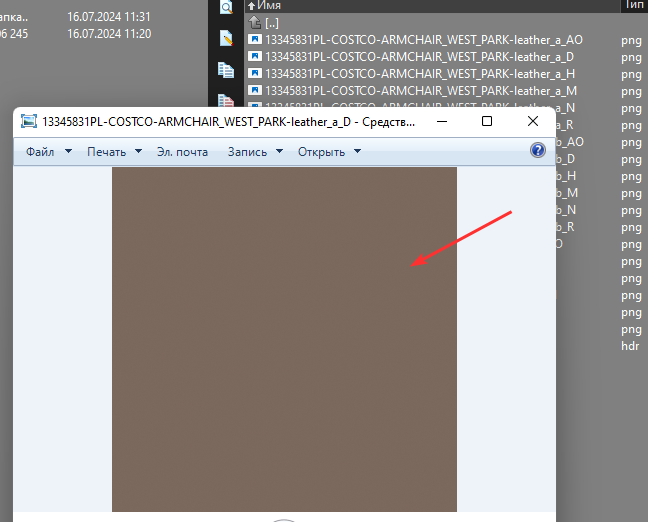
Task: Select partially visible file ending b_H
Action: coord(566,176)
